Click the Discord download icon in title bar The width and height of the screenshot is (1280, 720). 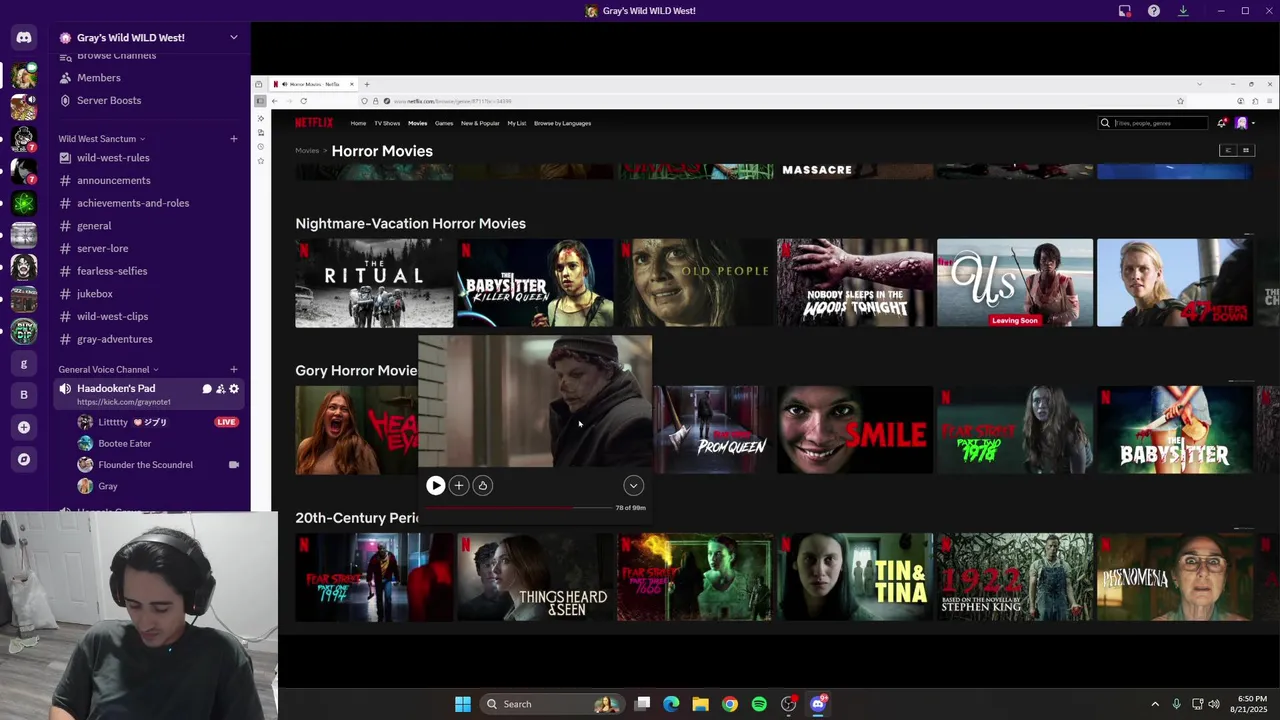(1183, 11)
